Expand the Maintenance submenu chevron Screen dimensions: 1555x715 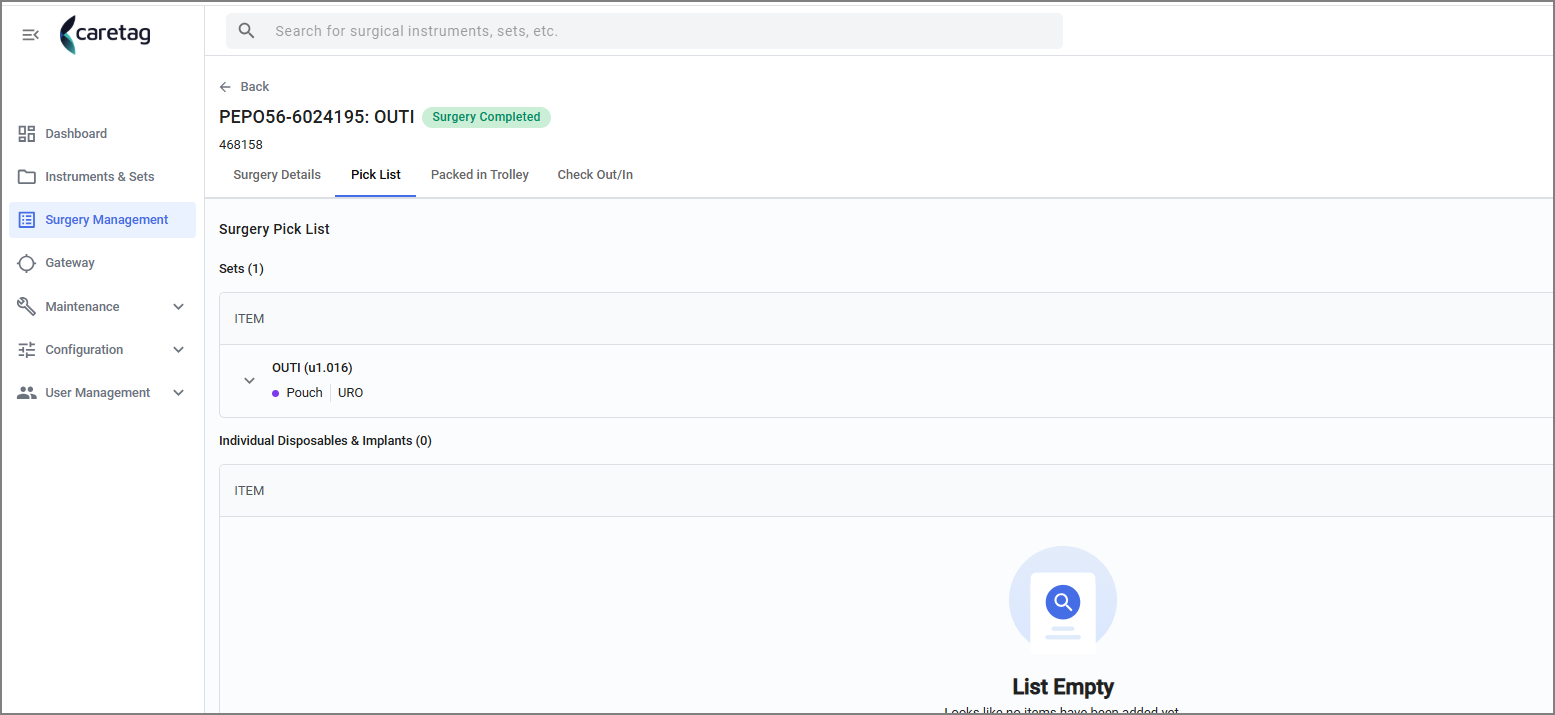[x=179, y=307]
